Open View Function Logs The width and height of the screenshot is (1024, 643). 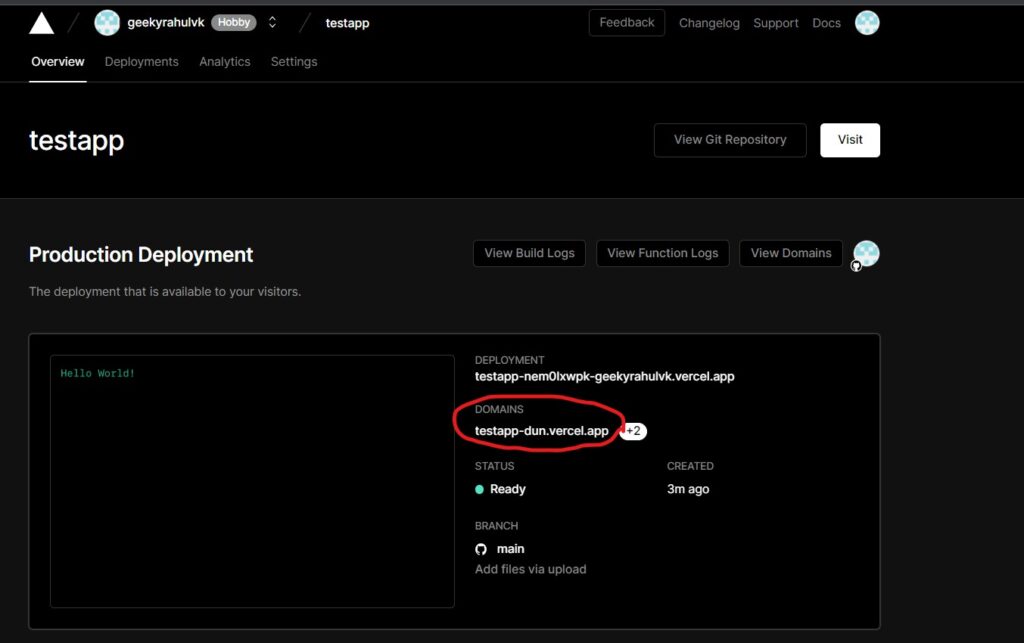pyautogui.click(x=663, y=253)
